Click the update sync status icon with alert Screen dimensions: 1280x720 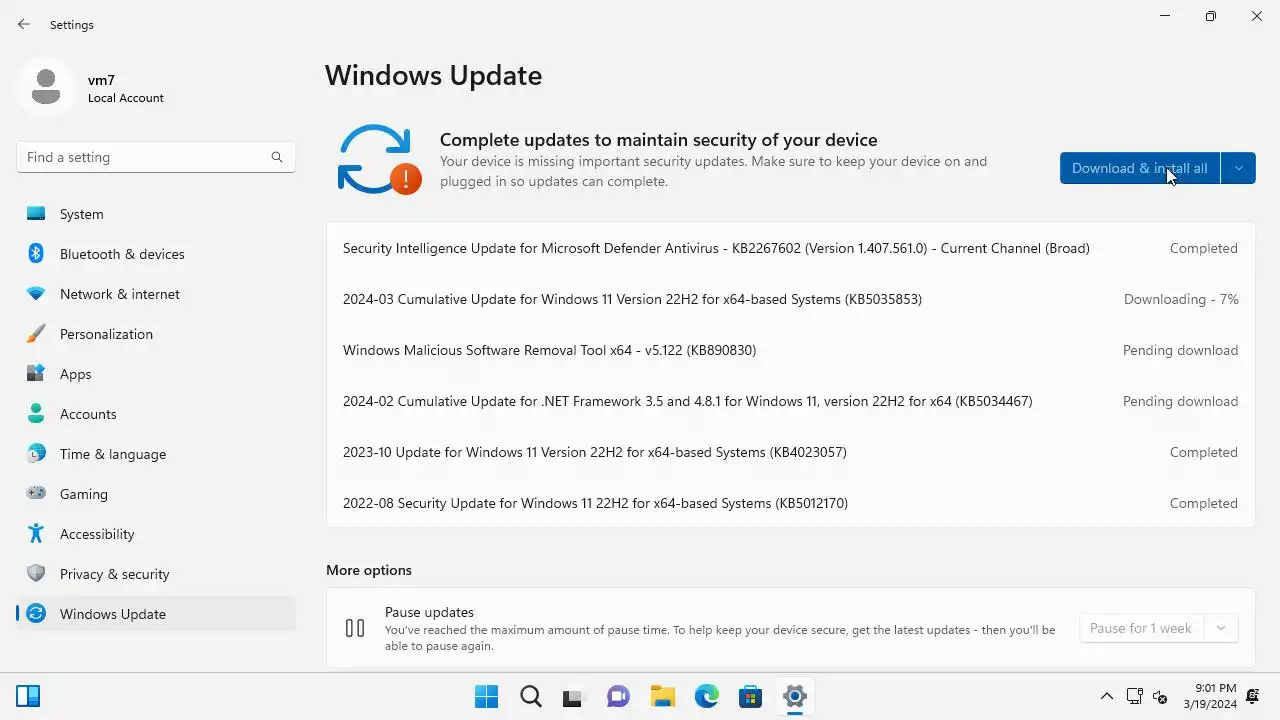(x=379, y=160)
